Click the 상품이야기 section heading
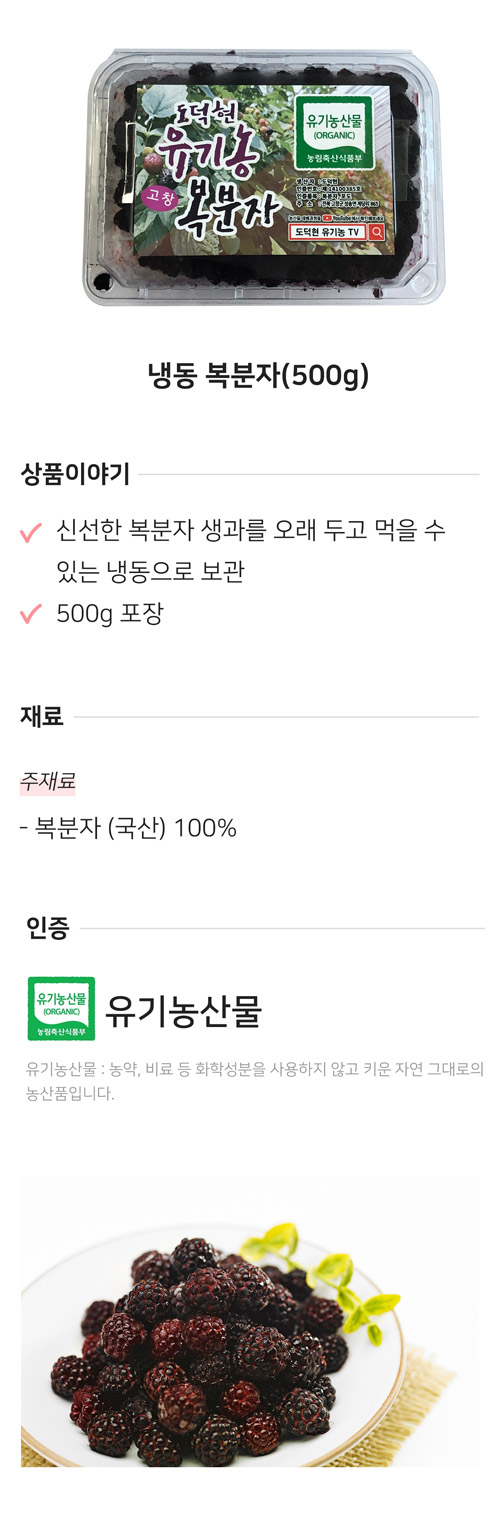500x1533 pixels. point(75,474)
